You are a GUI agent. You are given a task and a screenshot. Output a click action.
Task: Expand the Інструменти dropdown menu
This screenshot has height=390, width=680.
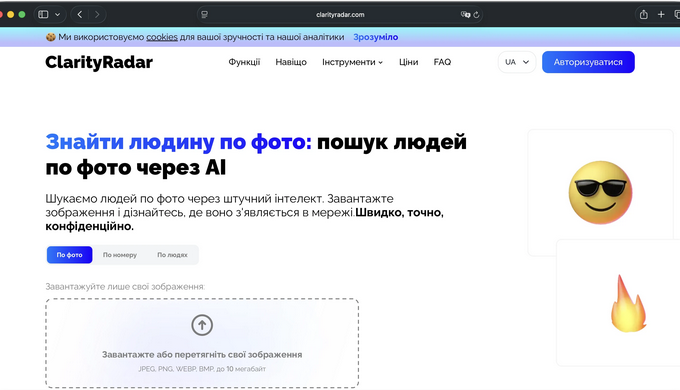(352, 62)
